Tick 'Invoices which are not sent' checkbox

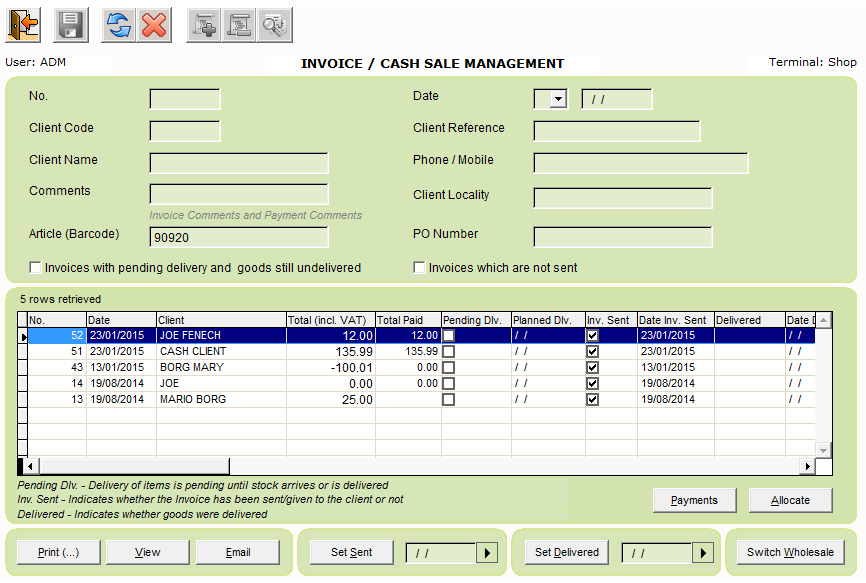pos(420,268)
